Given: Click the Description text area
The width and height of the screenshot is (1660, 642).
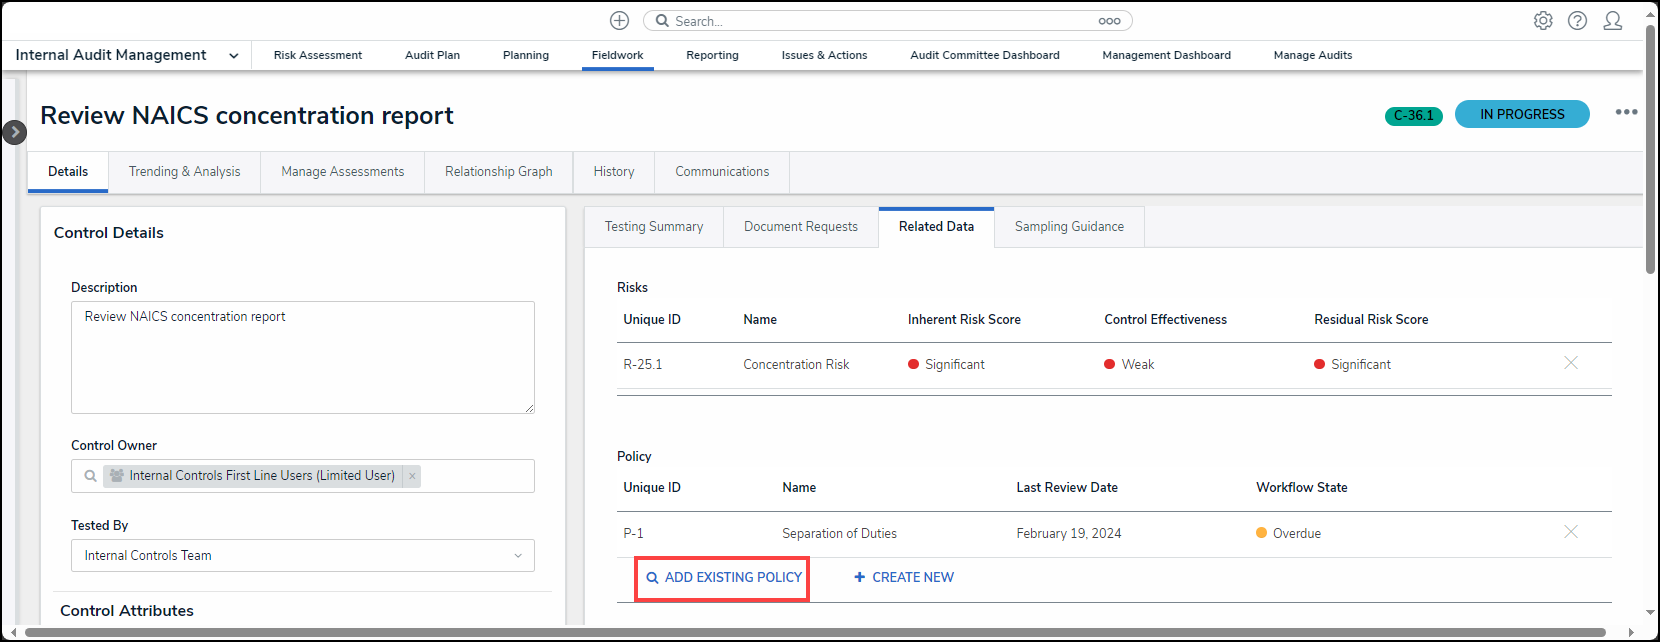Looking at the screenshot, I should tap(302, 357).
